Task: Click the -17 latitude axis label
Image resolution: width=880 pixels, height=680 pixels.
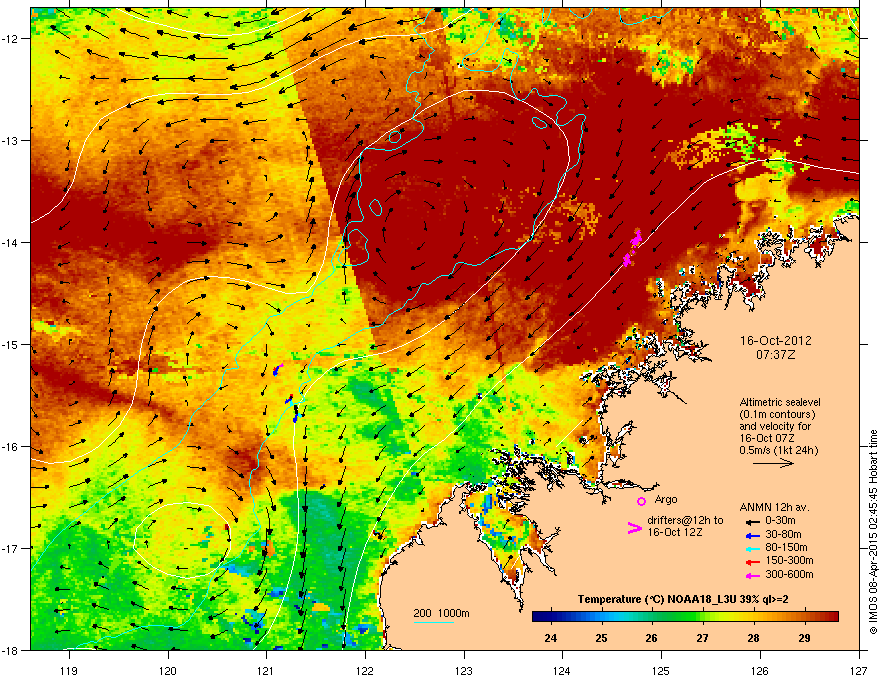Action: [x=10, y=549]
